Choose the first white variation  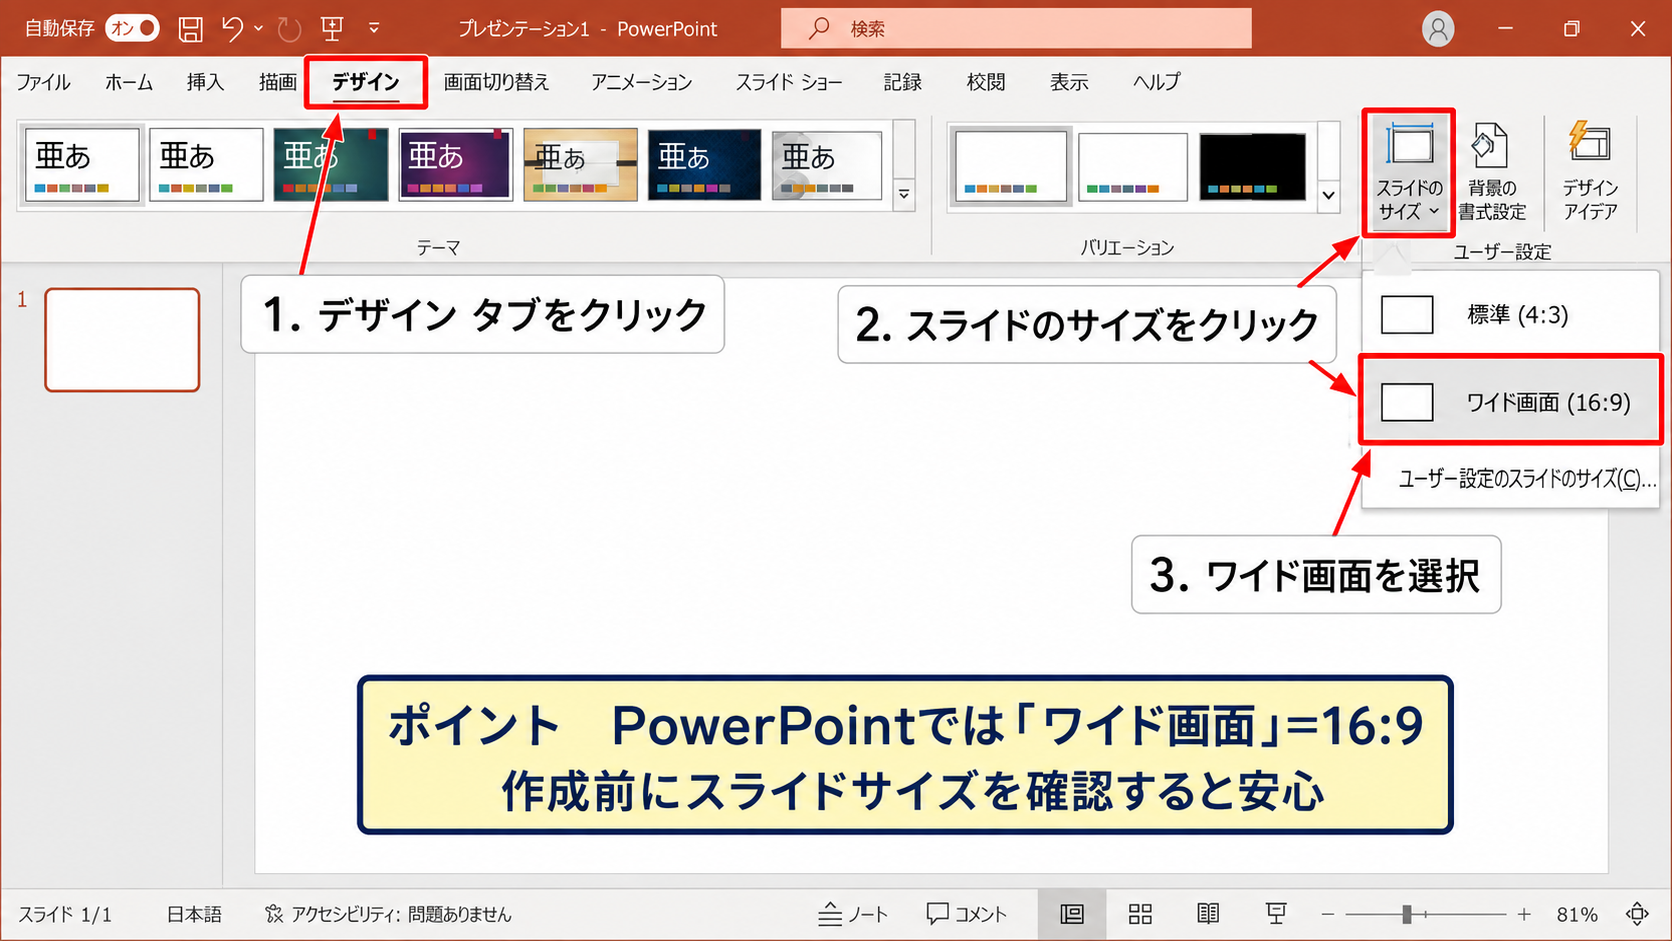pyautogui.click(x=1011, y=166)
